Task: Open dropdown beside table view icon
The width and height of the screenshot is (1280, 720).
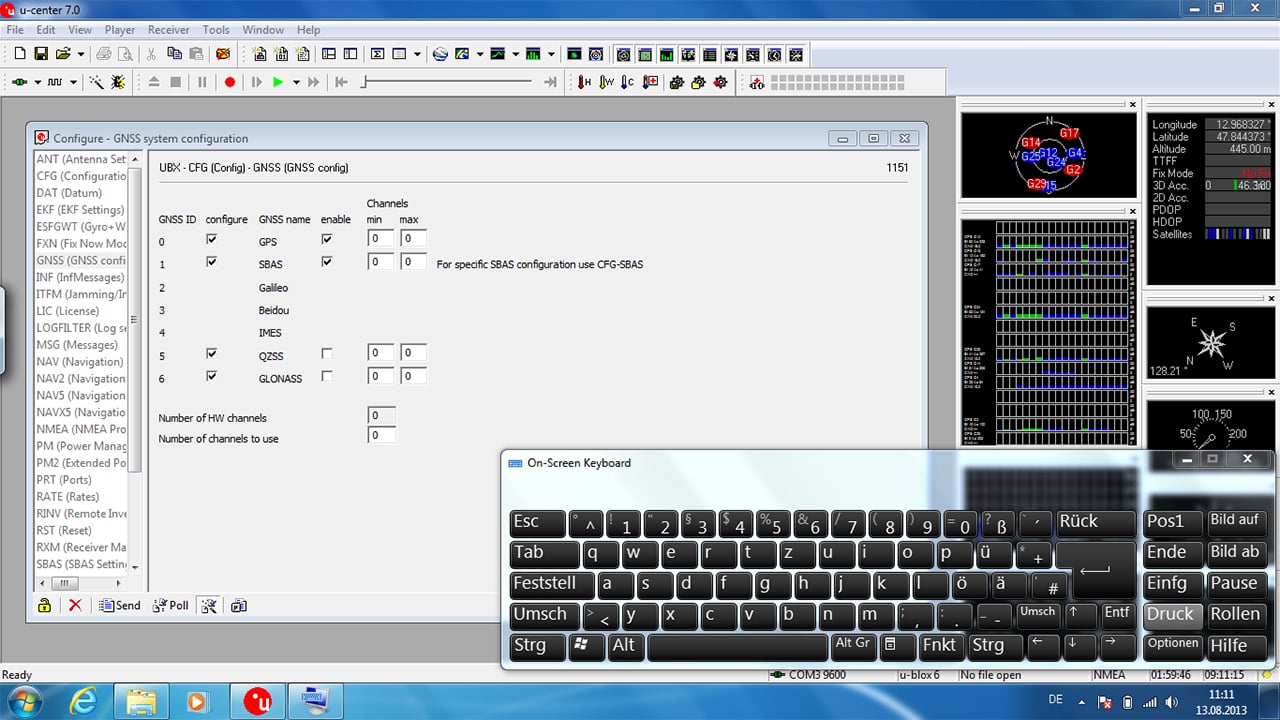Action: coord(418,54)
